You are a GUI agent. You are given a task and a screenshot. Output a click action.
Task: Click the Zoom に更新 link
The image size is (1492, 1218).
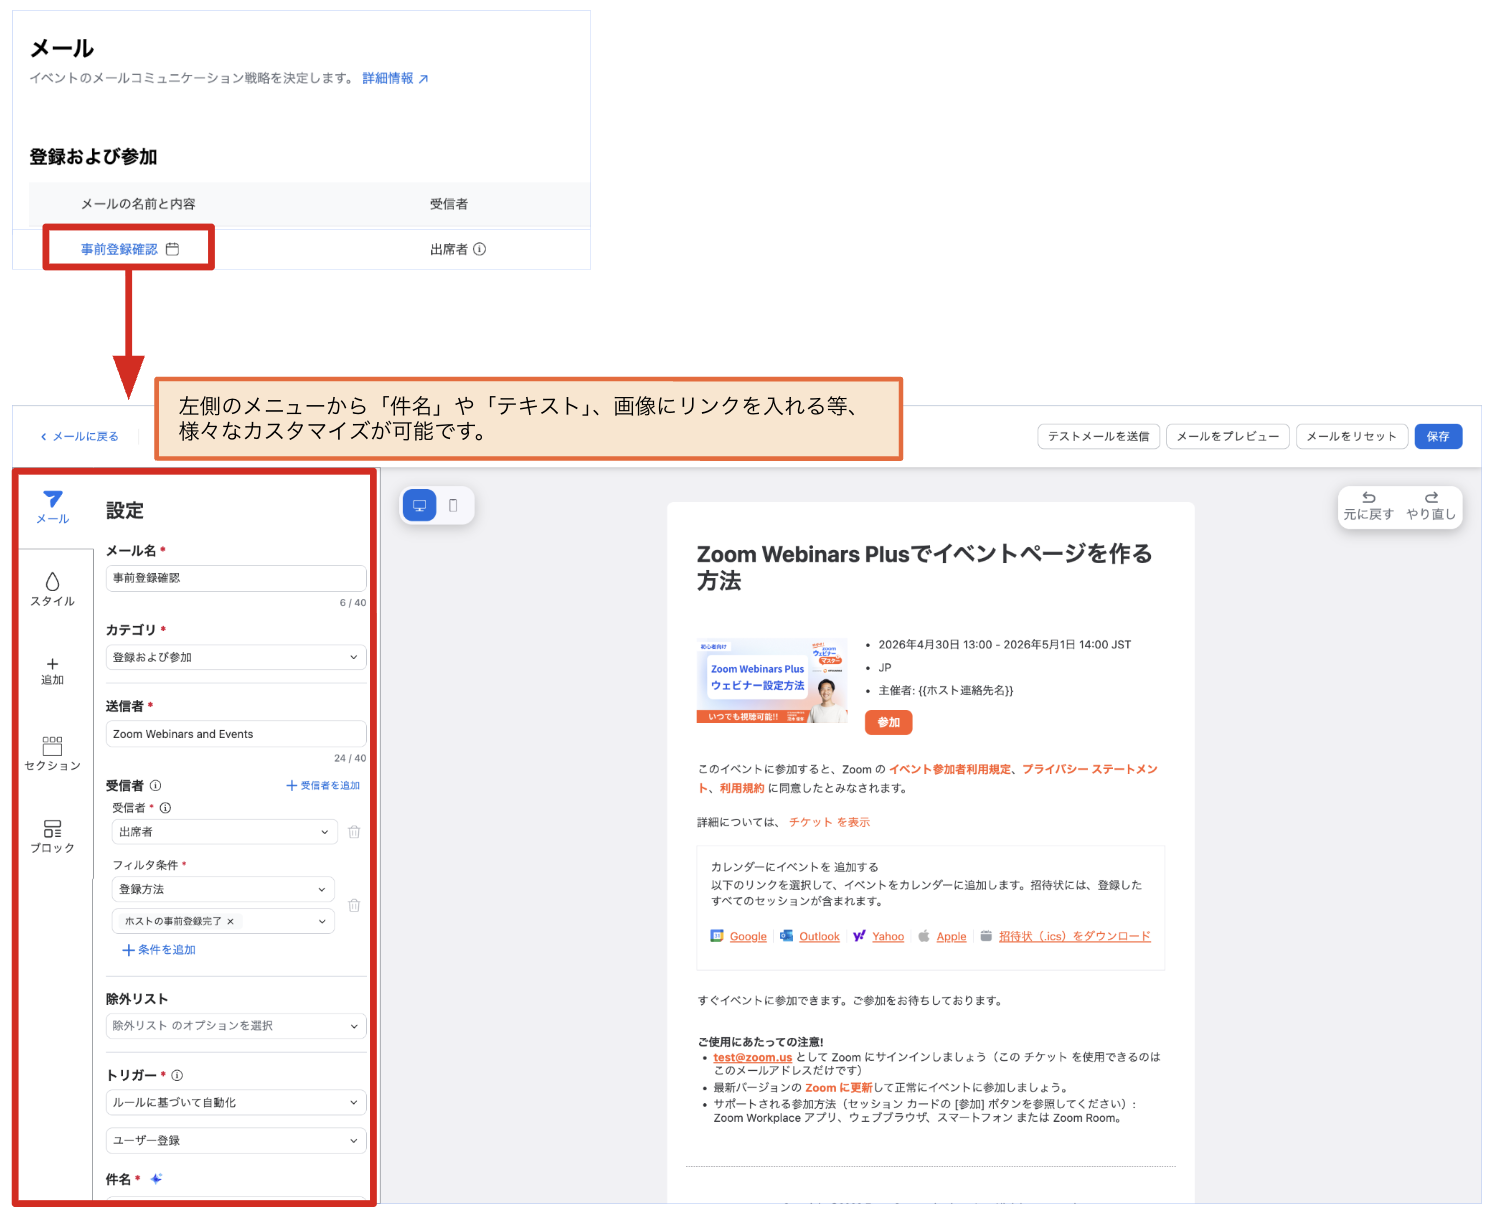839,1088
